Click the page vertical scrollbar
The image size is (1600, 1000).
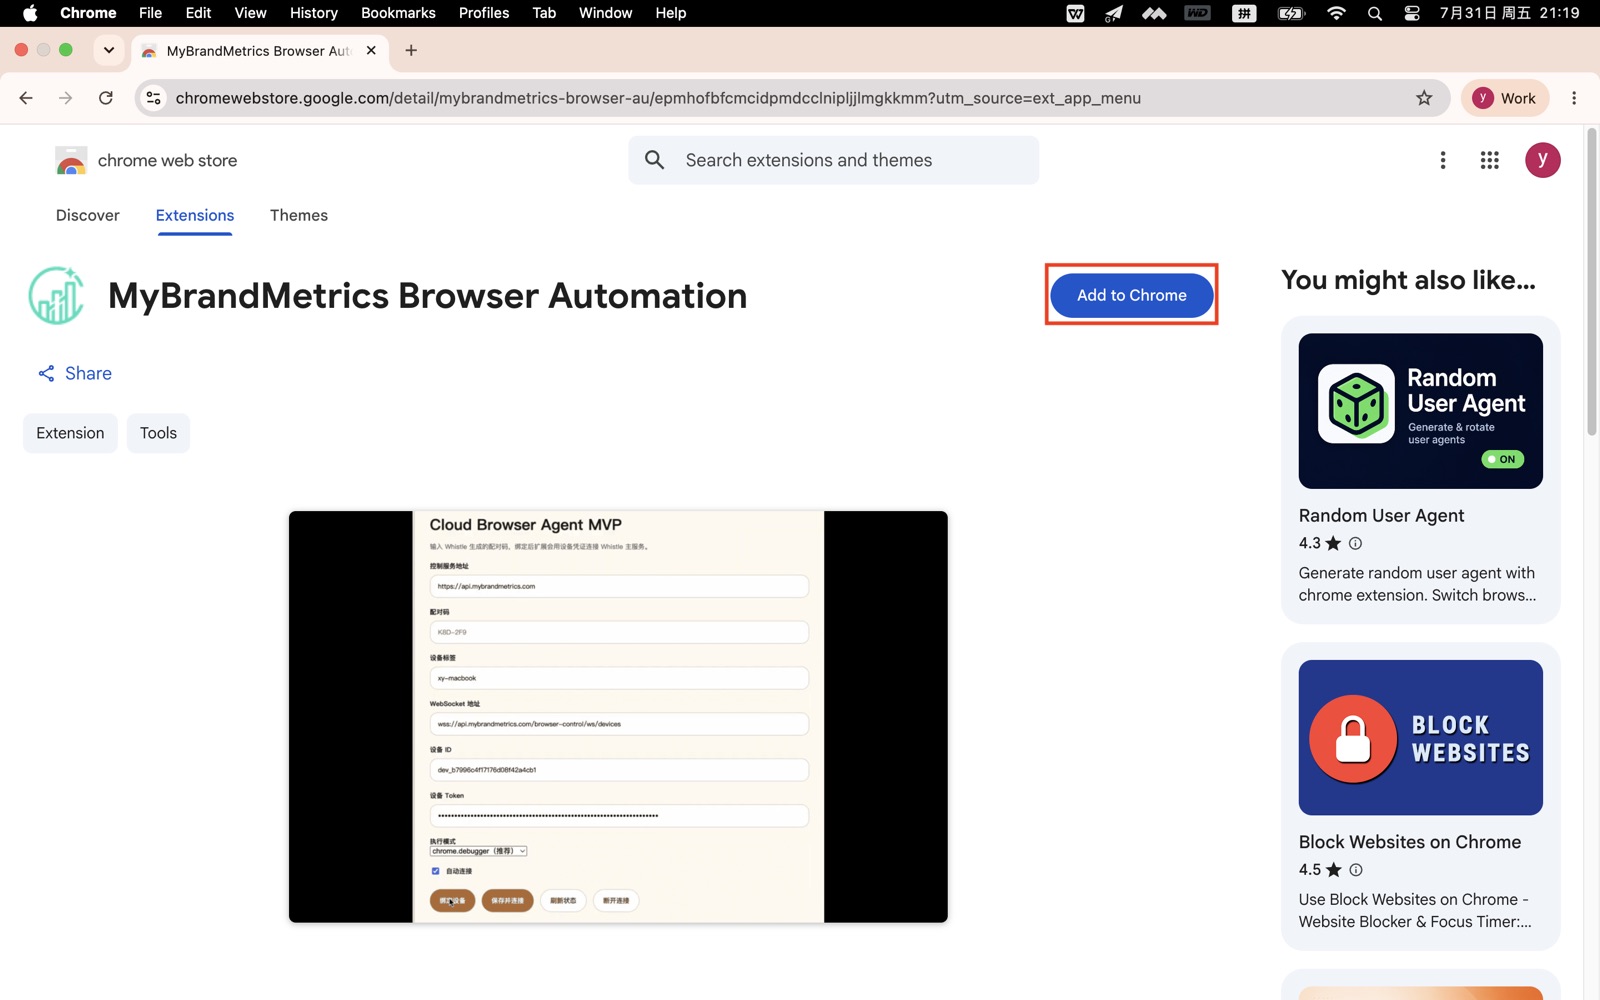pos(1591,282)
